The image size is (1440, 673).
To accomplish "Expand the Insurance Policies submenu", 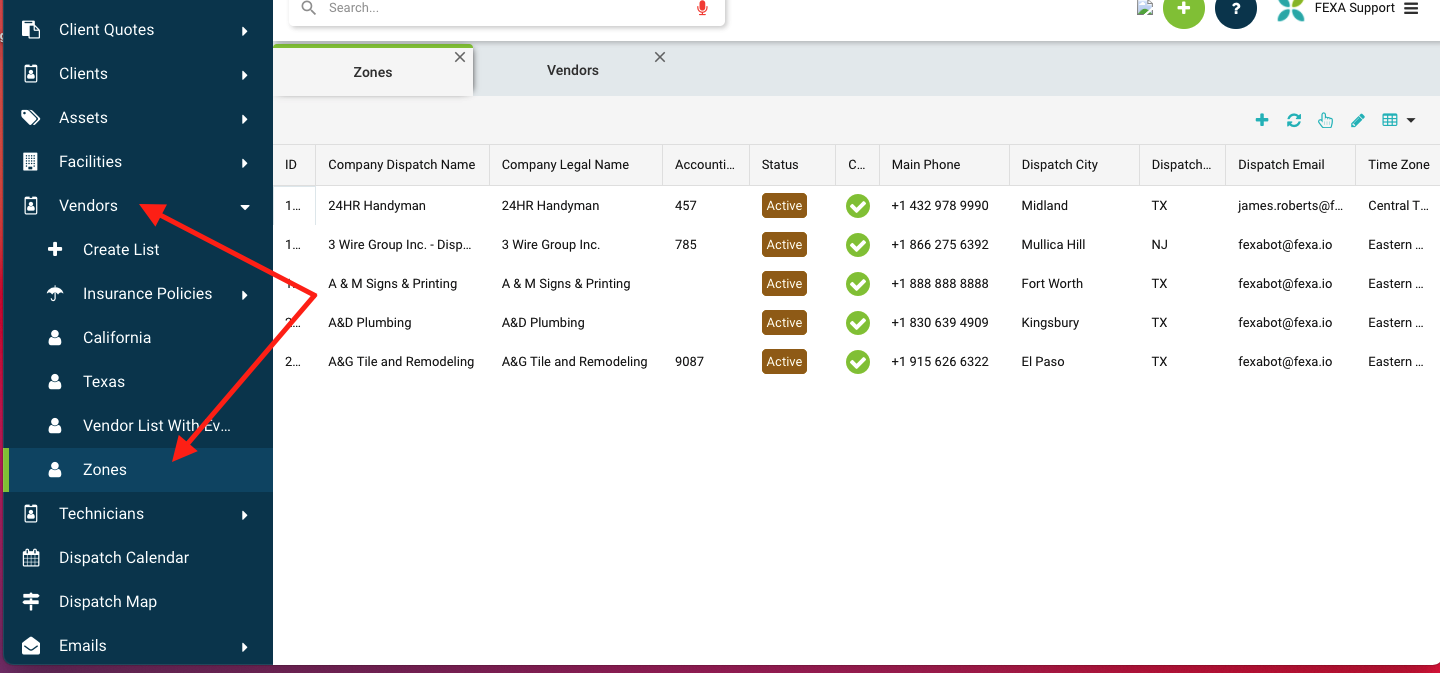I will point(245,294).
